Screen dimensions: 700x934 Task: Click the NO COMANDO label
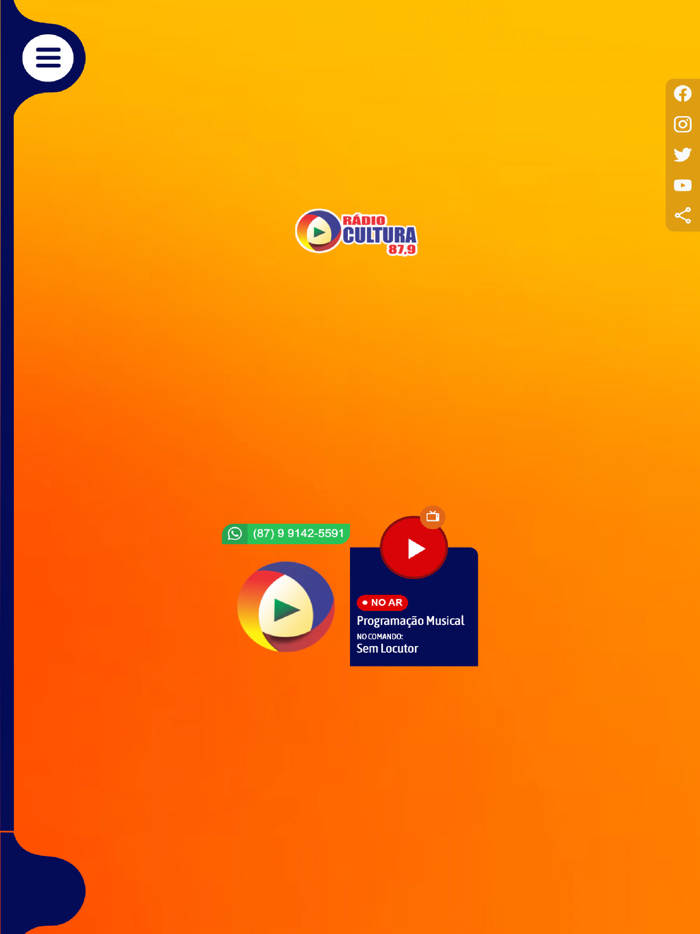(x=380, y=637)
